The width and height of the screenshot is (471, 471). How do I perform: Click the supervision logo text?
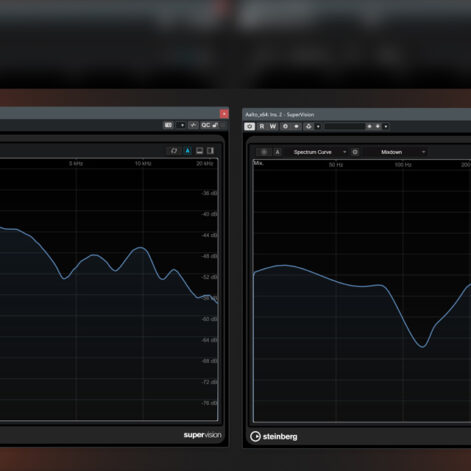click(202, 435)
